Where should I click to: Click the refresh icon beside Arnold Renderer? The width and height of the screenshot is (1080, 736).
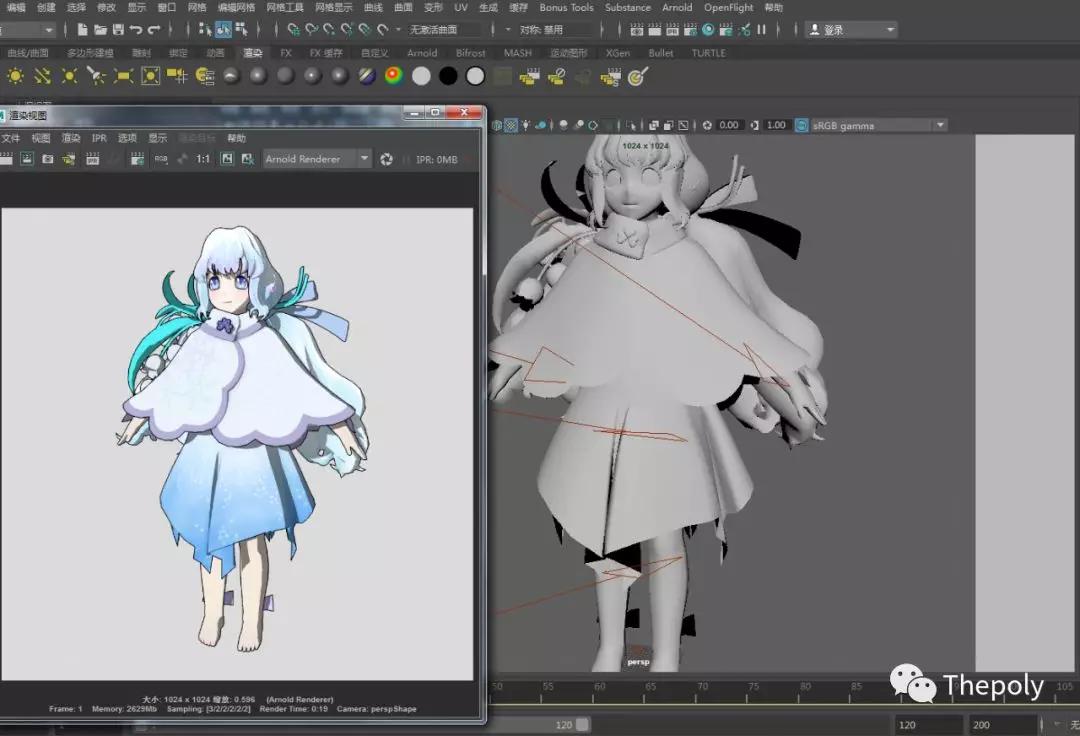[387, 159]
